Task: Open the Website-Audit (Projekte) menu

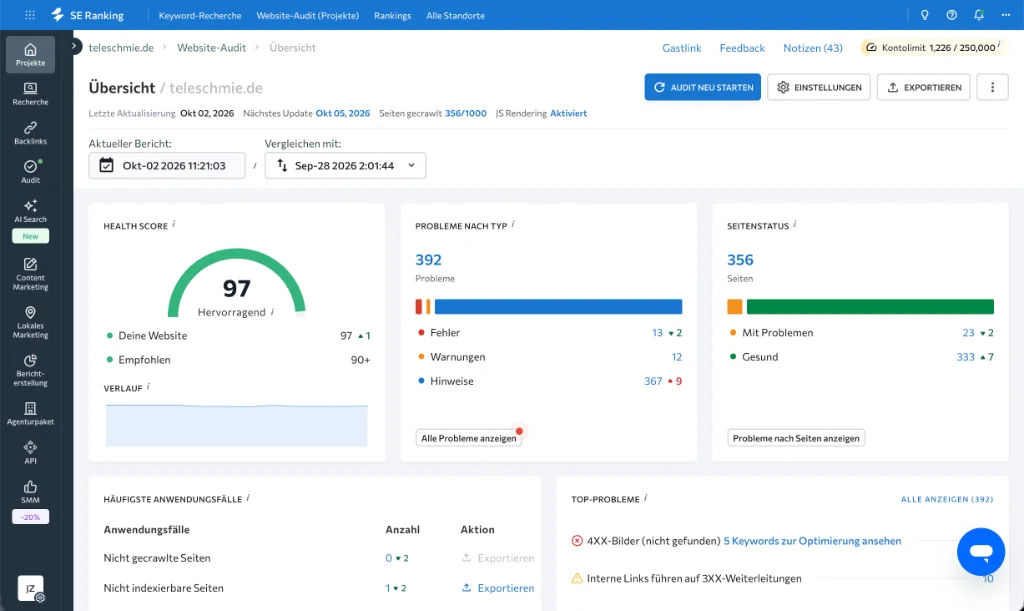Action: pos(308,15)
